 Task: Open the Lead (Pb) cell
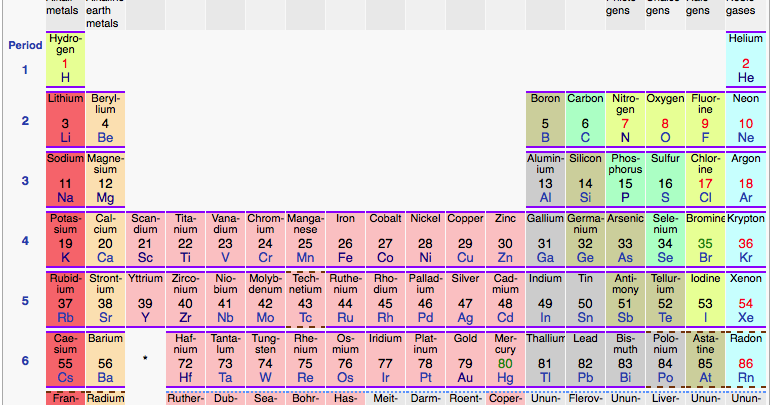tap(585, 359)
